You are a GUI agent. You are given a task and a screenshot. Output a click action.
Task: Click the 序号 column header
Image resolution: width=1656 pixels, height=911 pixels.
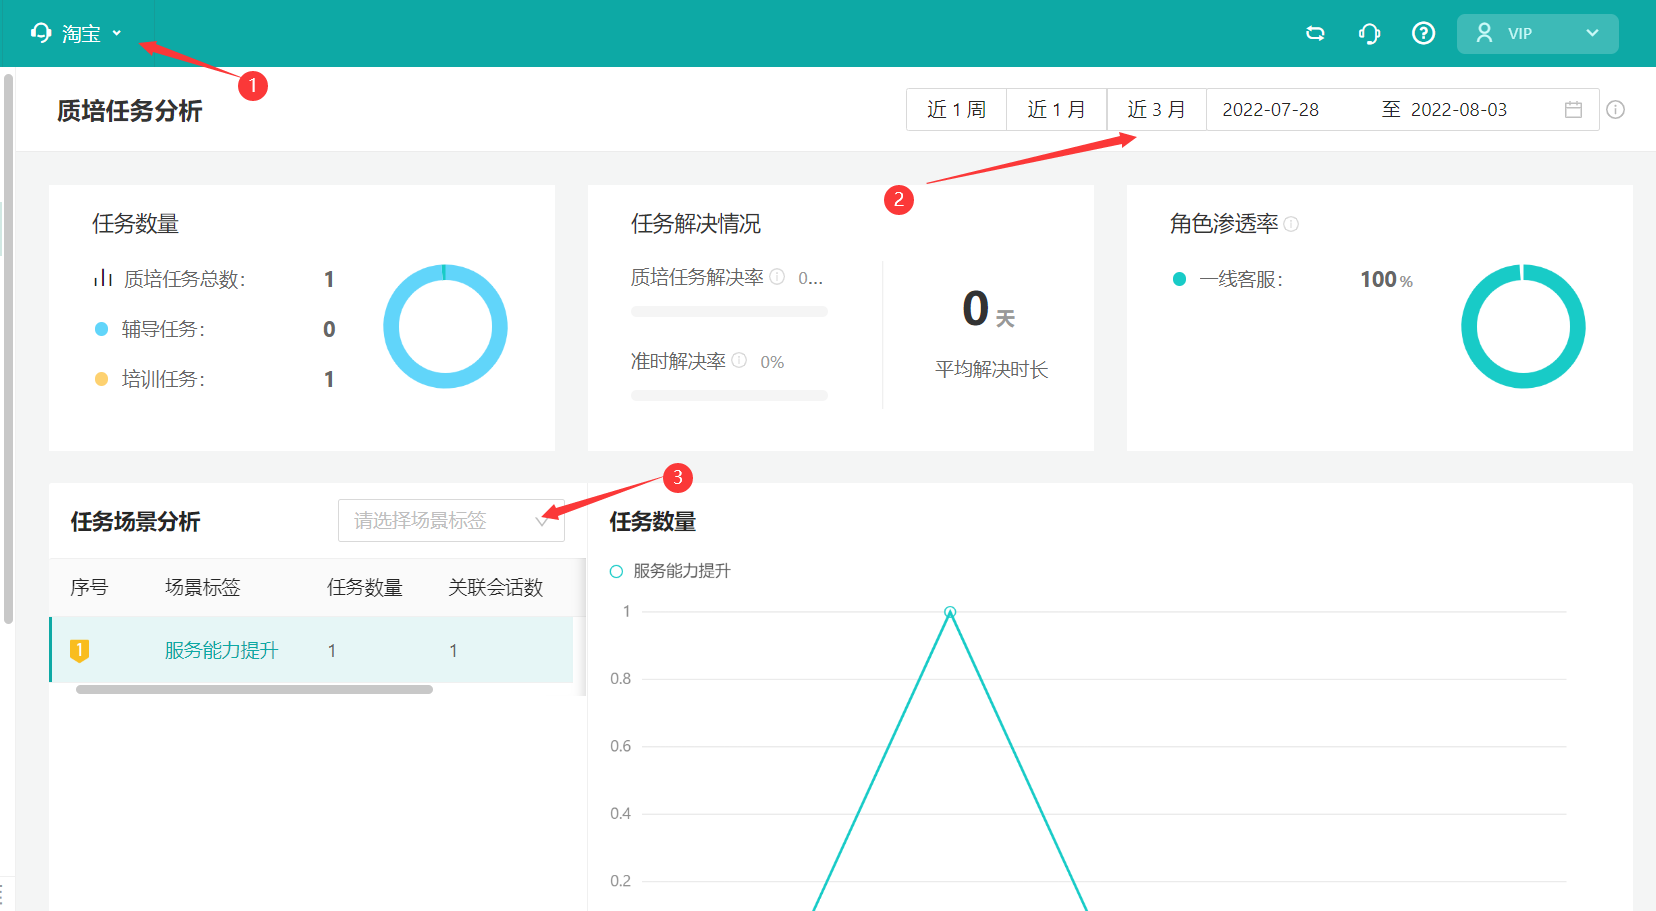point(89,588)
